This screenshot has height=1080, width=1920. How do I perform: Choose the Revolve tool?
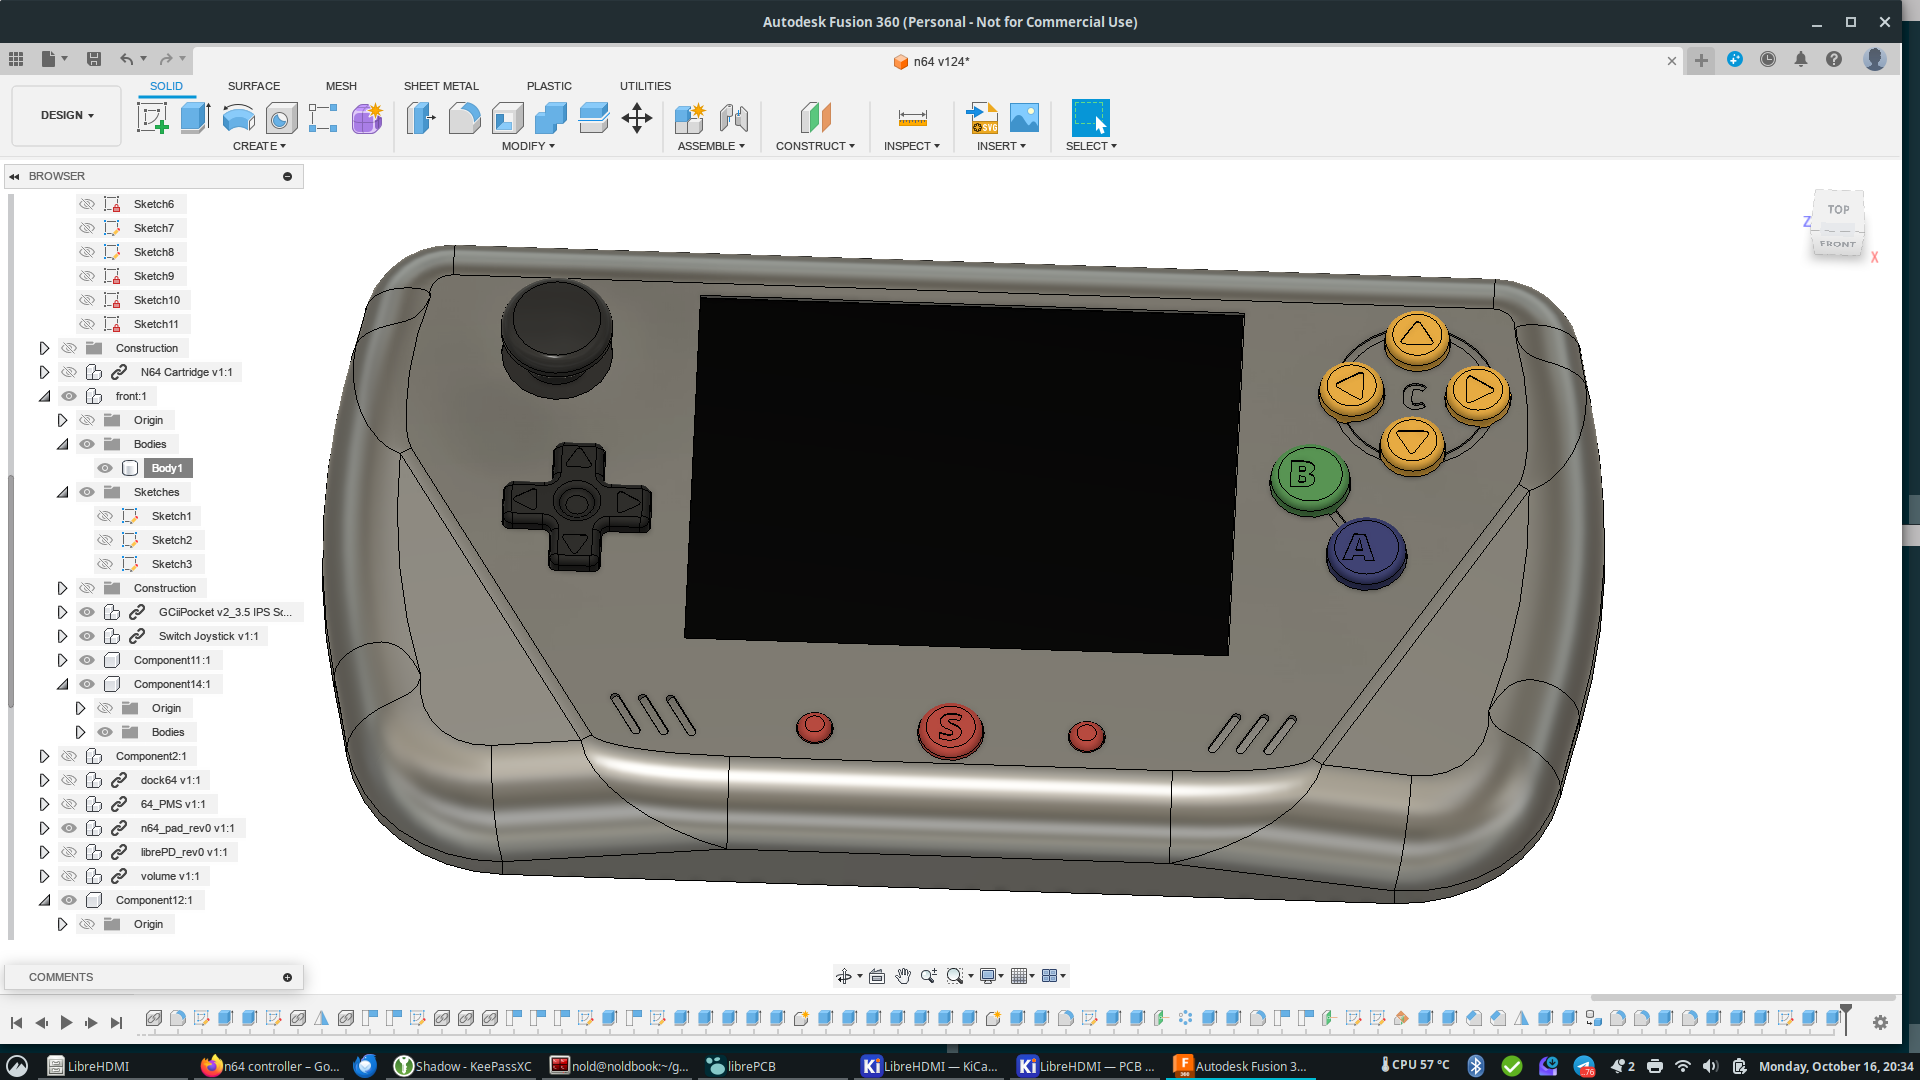tap(238, 118)
